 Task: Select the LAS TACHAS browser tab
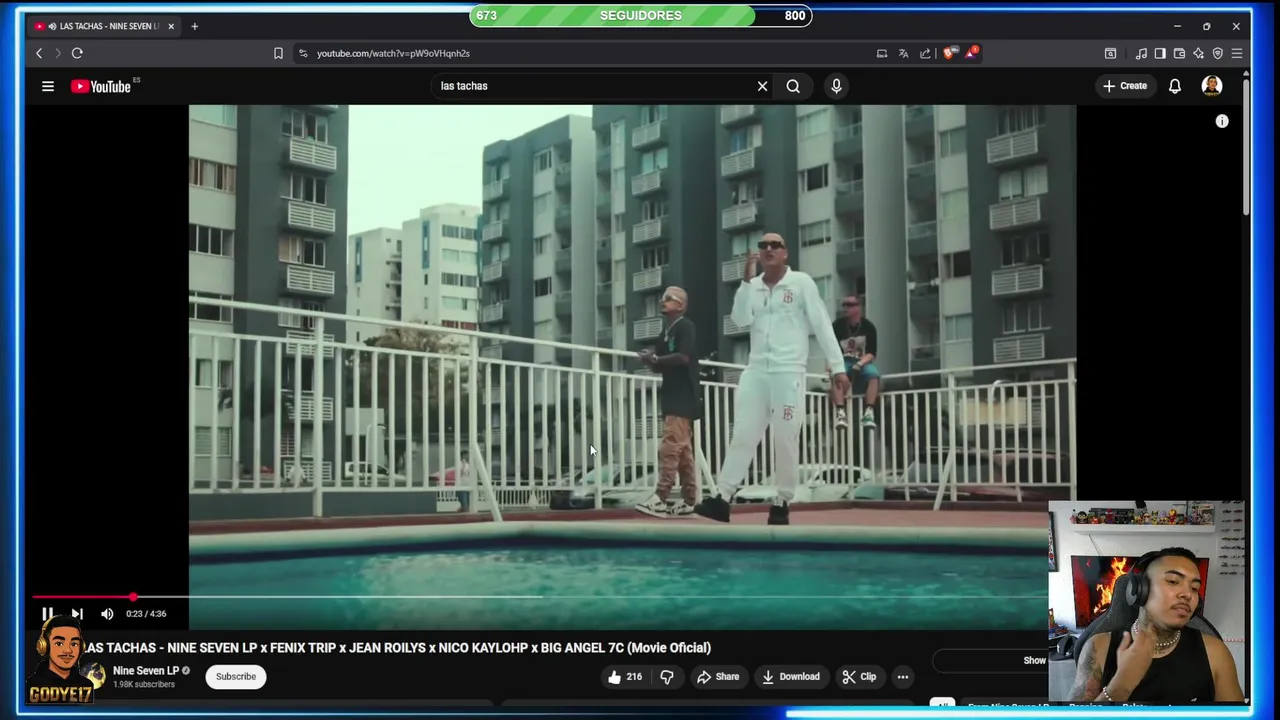pos(105,26)
